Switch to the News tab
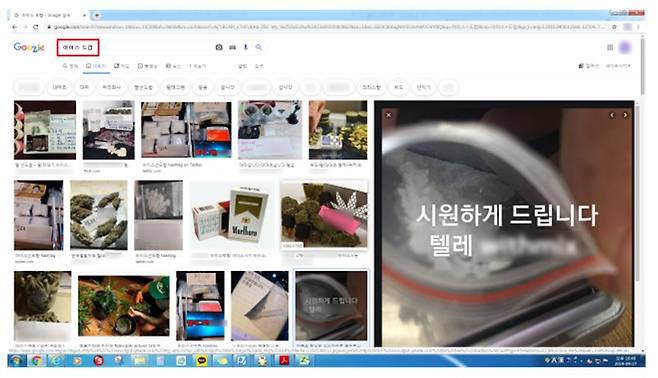Viewport: 658px width, 378px height. 173,66
